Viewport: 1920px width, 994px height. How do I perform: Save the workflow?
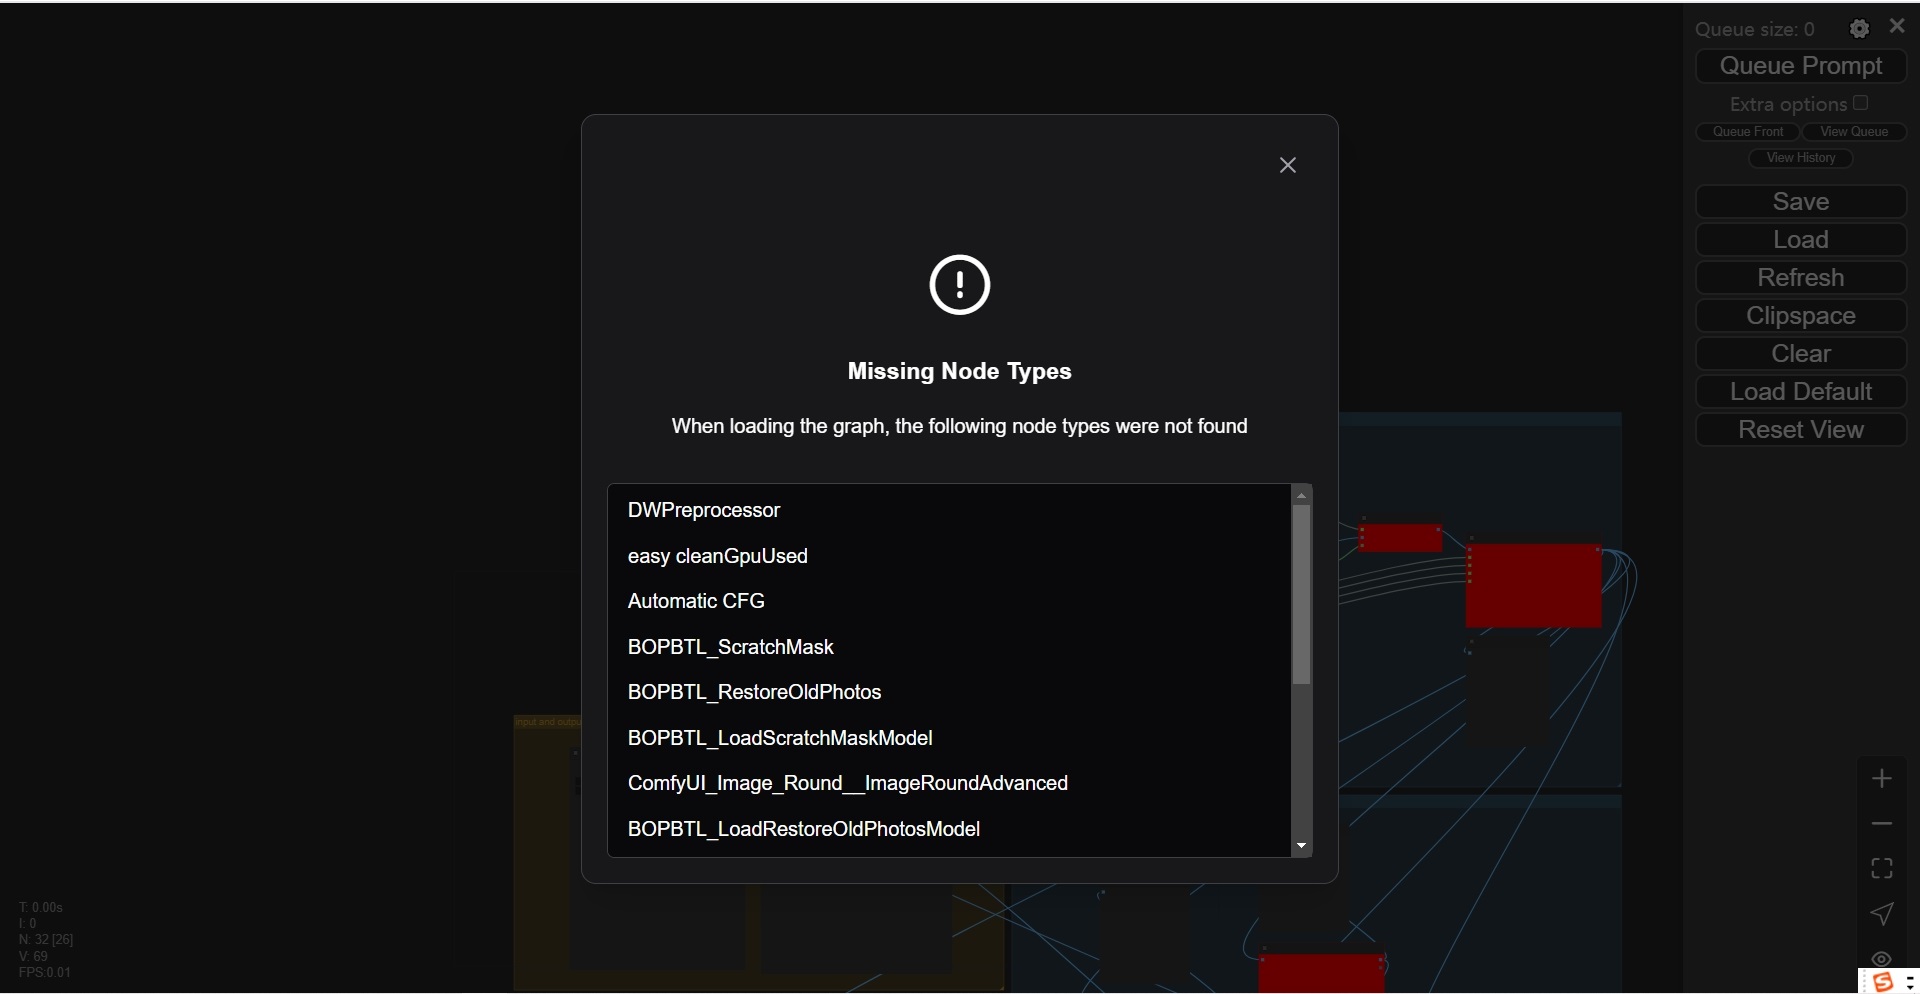click(x=1801, y=202)
